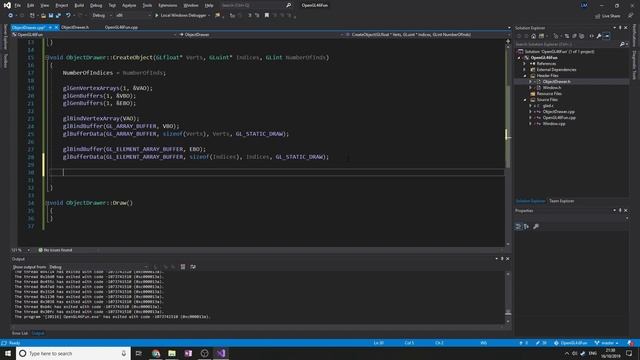Viewport: 640px width, 360px height.
Task: Click Property Pages wrench in Properties panel
Action: click(x=536, y=227)
